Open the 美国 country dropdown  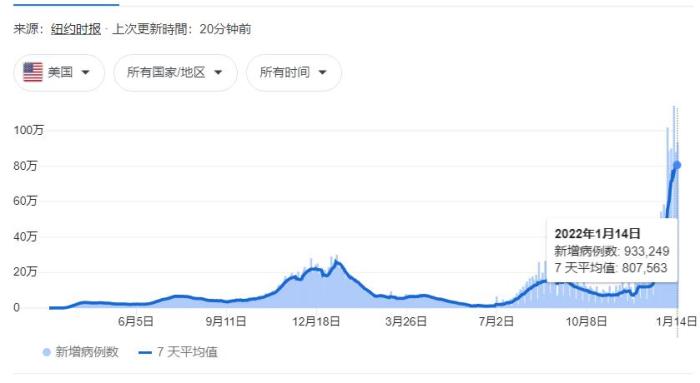(59, 73)
